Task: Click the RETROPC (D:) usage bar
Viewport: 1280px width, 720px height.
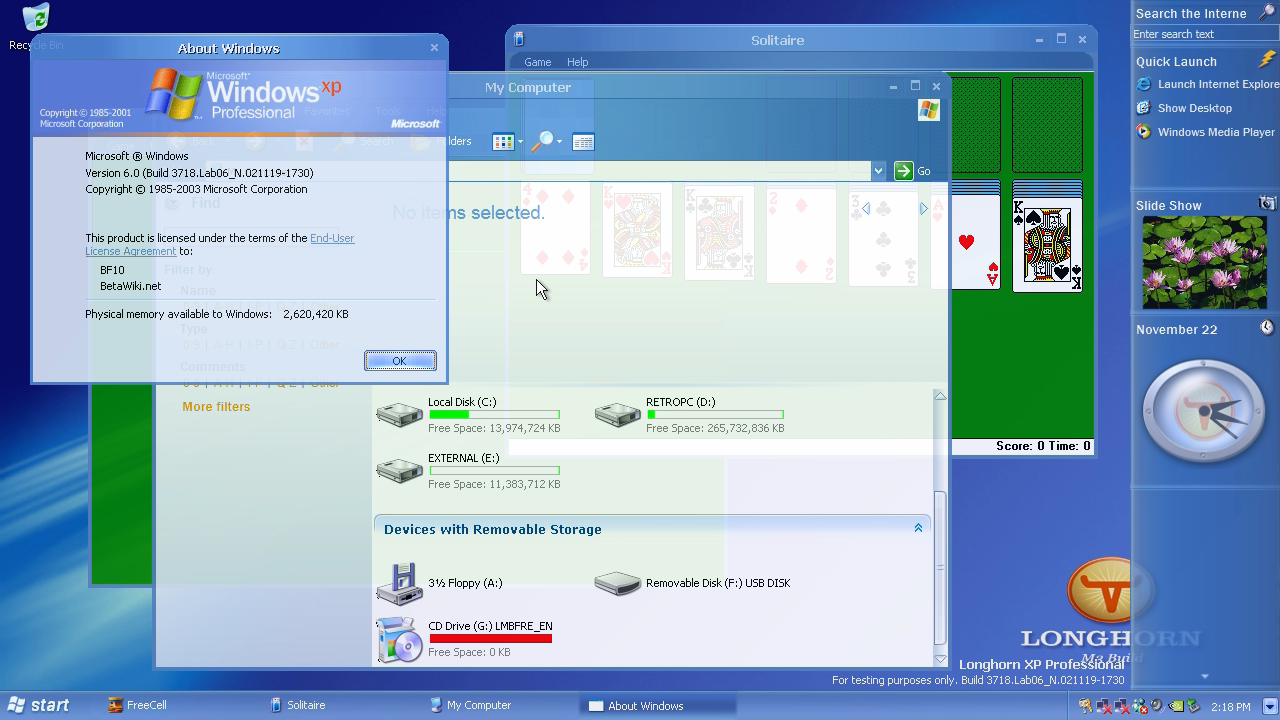Action: [715, 414]
